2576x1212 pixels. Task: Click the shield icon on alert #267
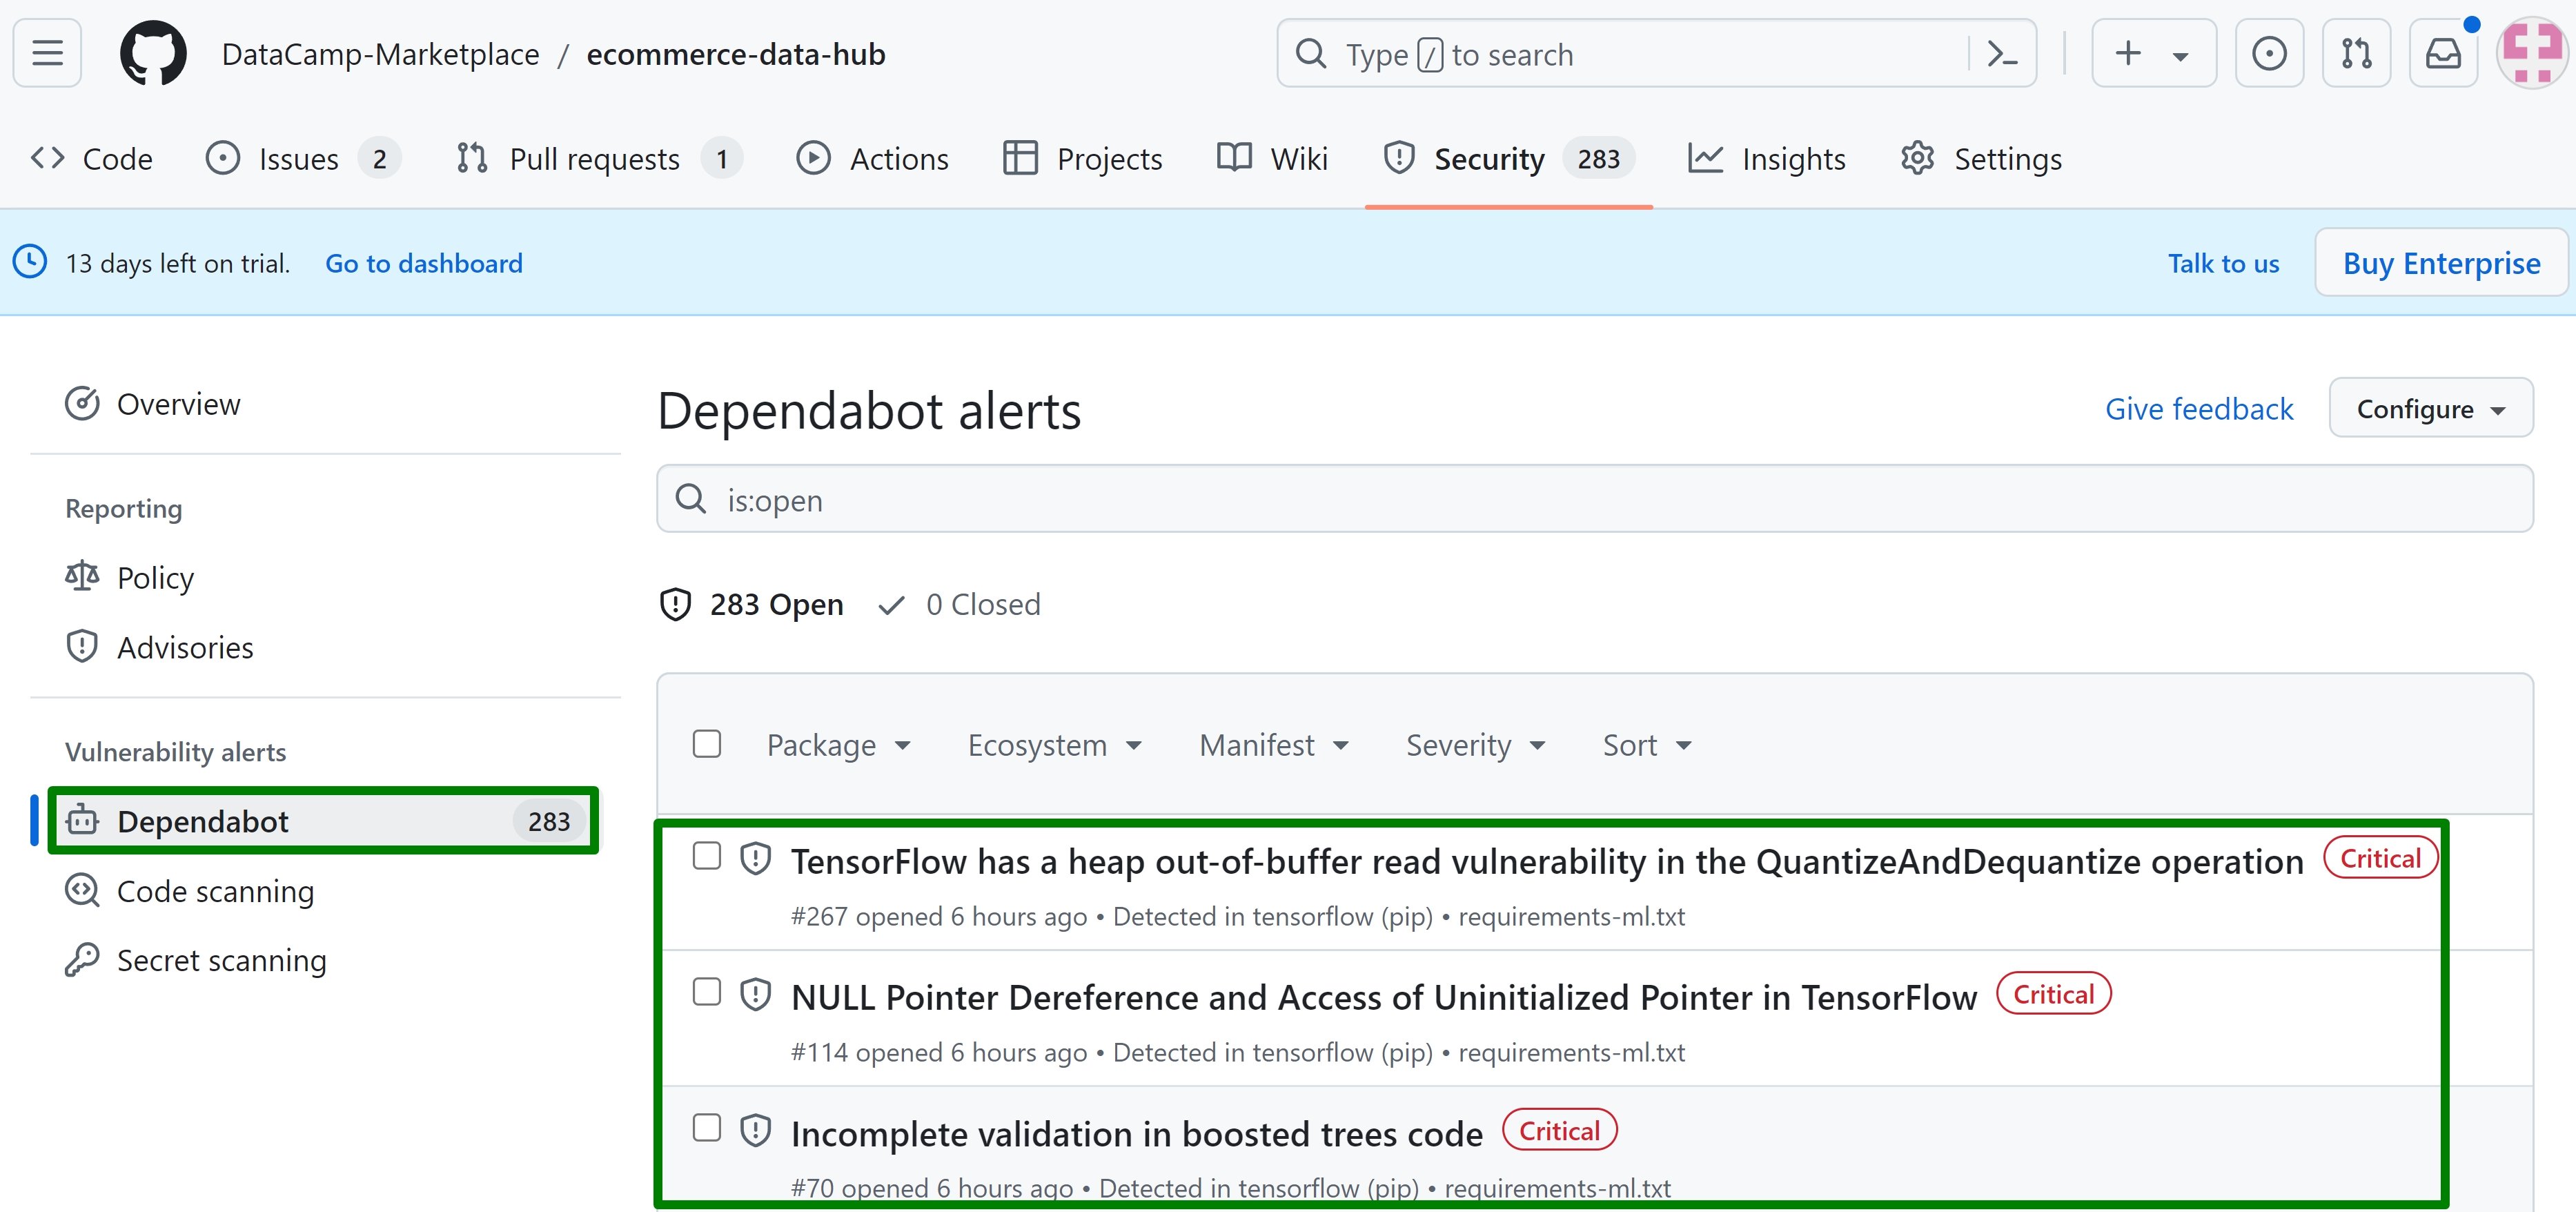point(755,859)
